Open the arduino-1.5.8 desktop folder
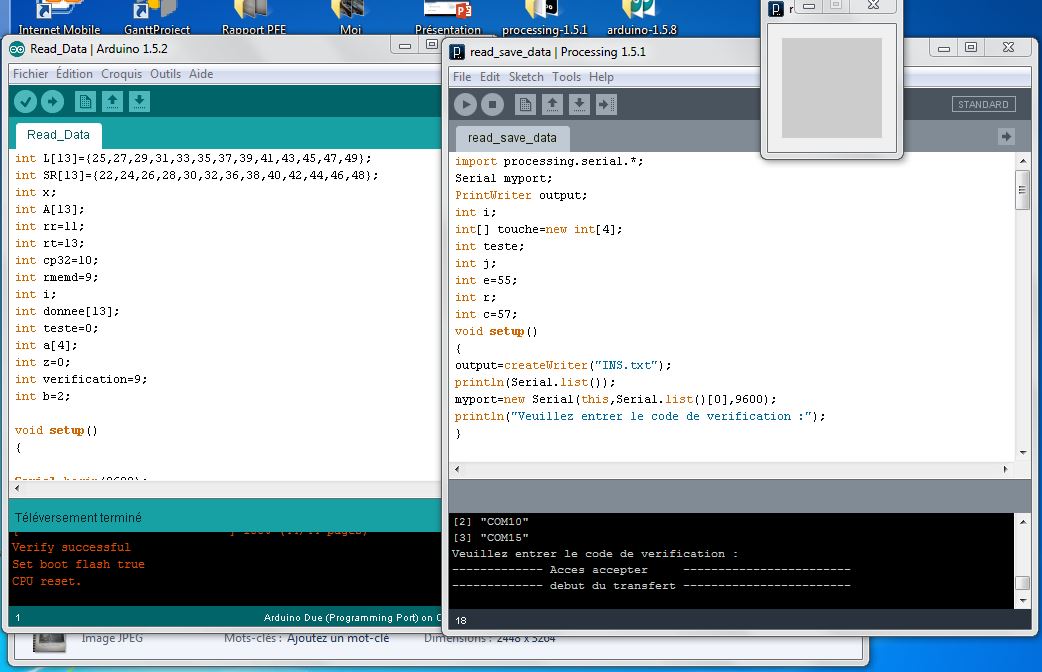The image size is (1042, 672). (x=642, y=18)
